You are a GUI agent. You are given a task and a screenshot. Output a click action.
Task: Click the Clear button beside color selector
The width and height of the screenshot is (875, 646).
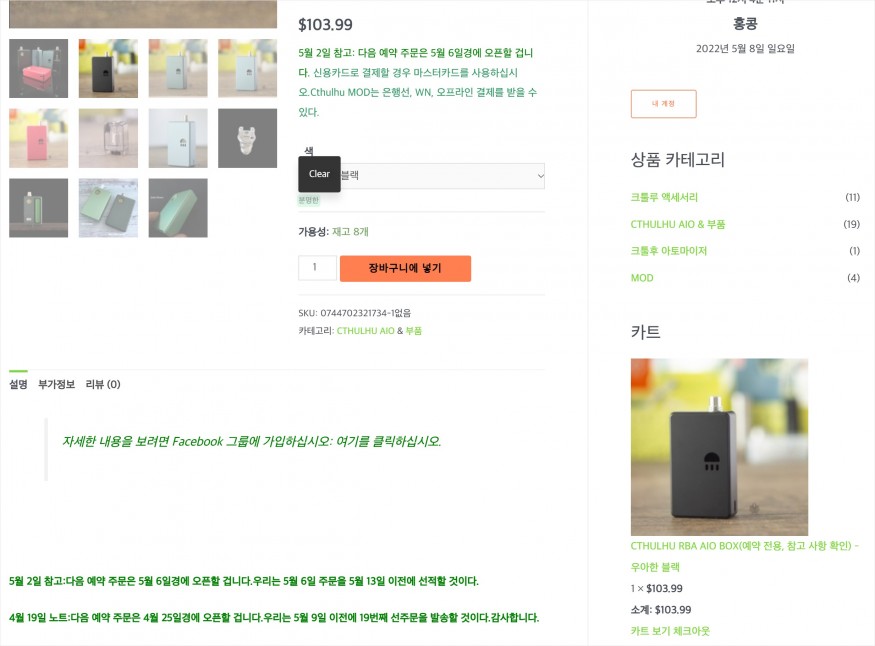click(x=319, y=174)
